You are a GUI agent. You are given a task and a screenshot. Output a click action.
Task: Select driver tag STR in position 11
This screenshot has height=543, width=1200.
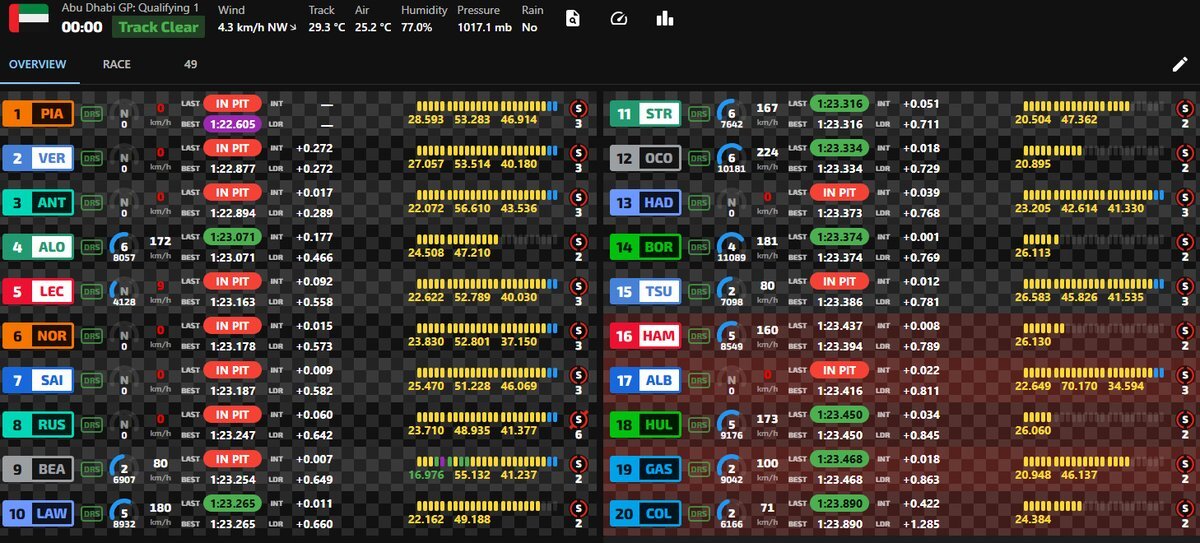coord(645,113)
